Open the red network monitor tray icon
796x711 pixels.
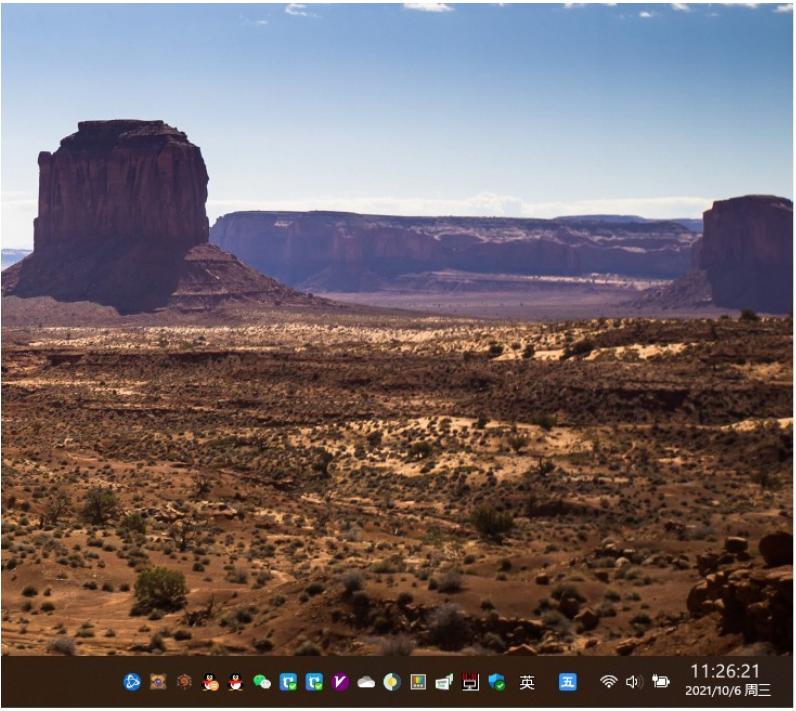[x=471, y=682]
